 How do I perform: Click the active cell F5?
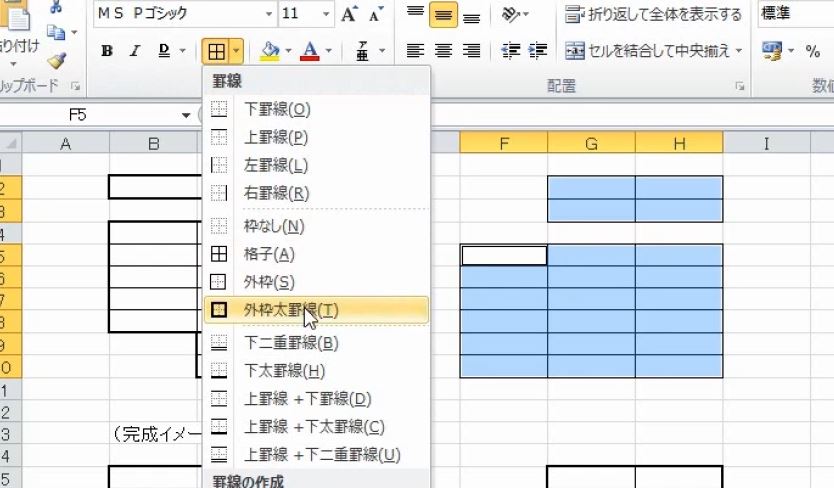pos(504,255)
